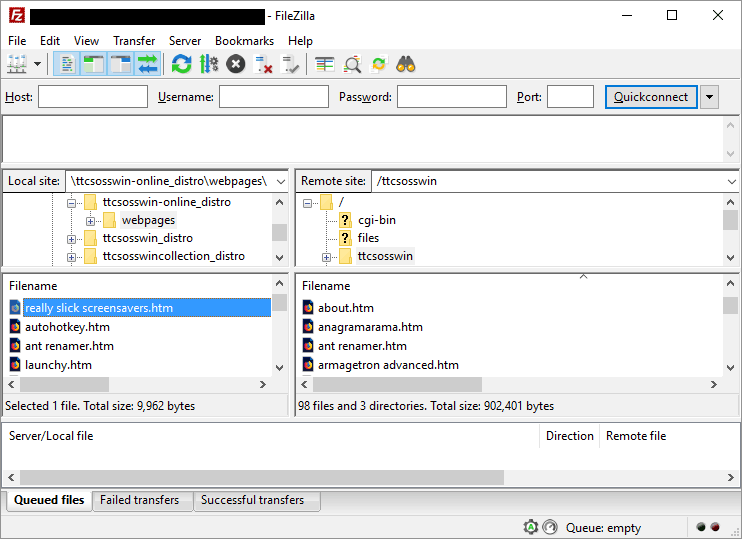This screenshot has width=742, height=539.
Task: Click the green refresh file lists icon
Action: point(181,65)
